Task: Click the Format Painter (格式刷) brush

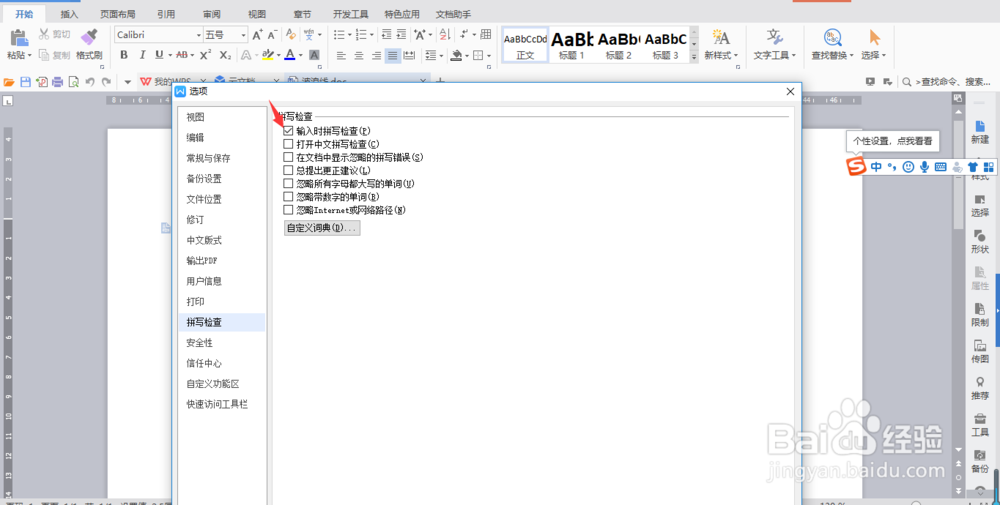Action: coord(89,38)
